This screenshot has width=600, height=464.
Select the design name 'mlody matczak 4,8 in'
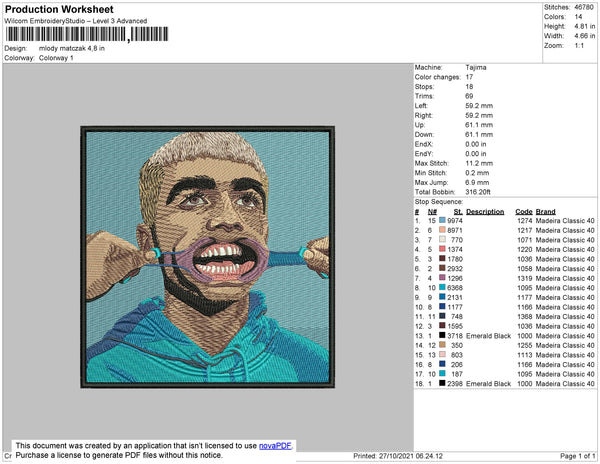72,49
